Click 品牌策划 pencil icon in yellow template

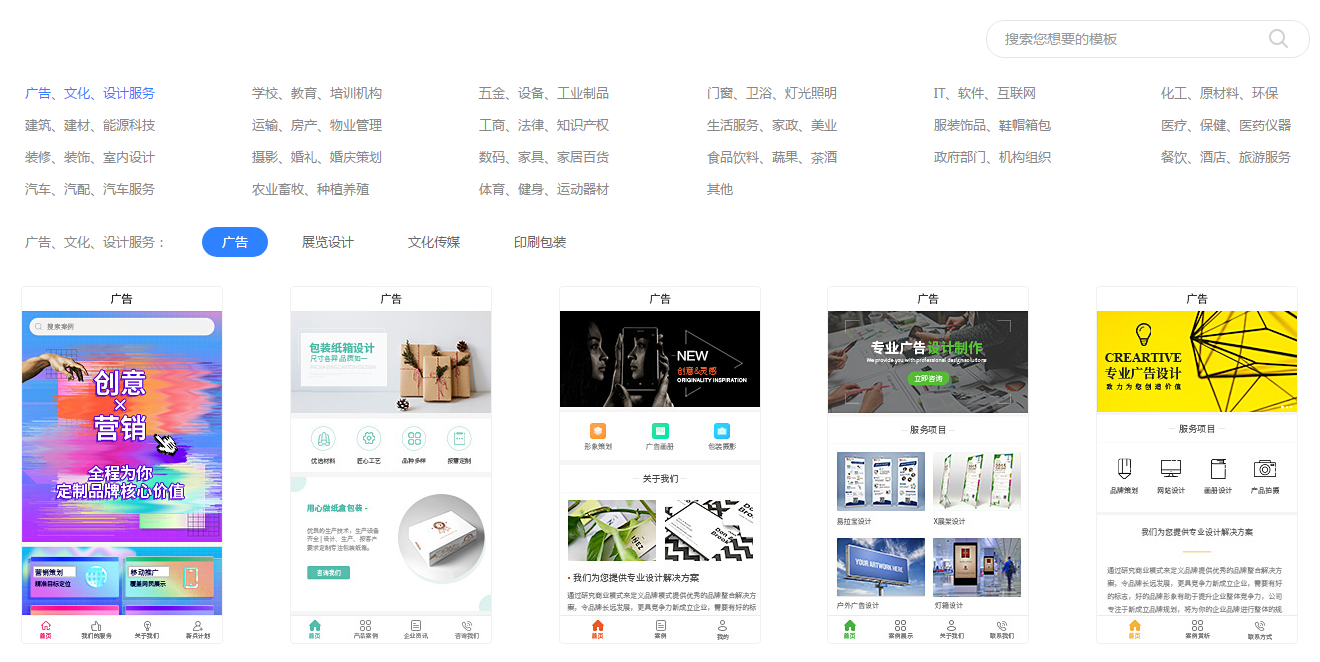[1124, 468]
